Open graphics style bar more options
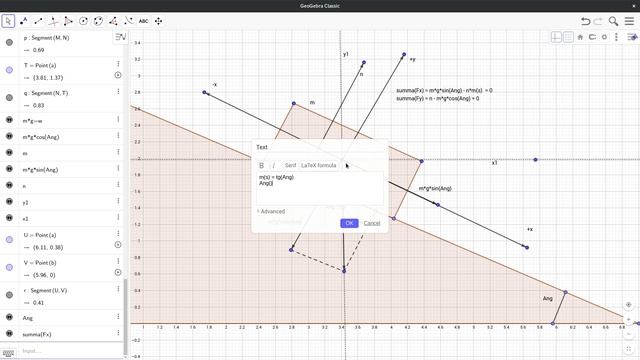The width and height of the screenshot is (640, 360). 616,37
